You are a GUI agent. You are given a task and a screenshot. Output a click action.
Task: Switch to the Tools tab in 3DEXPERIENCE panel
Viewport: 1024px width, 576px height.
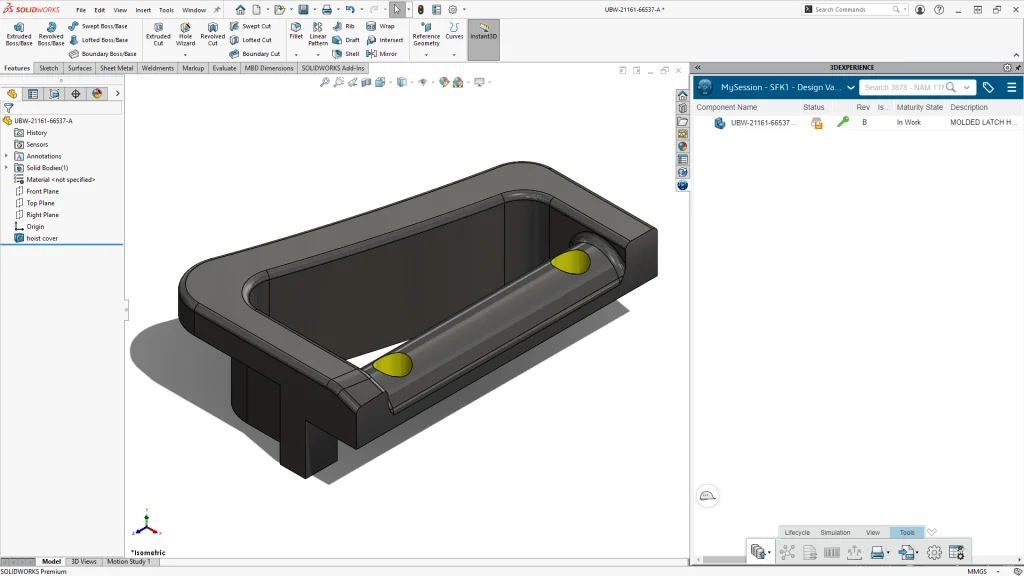(906, 532)
